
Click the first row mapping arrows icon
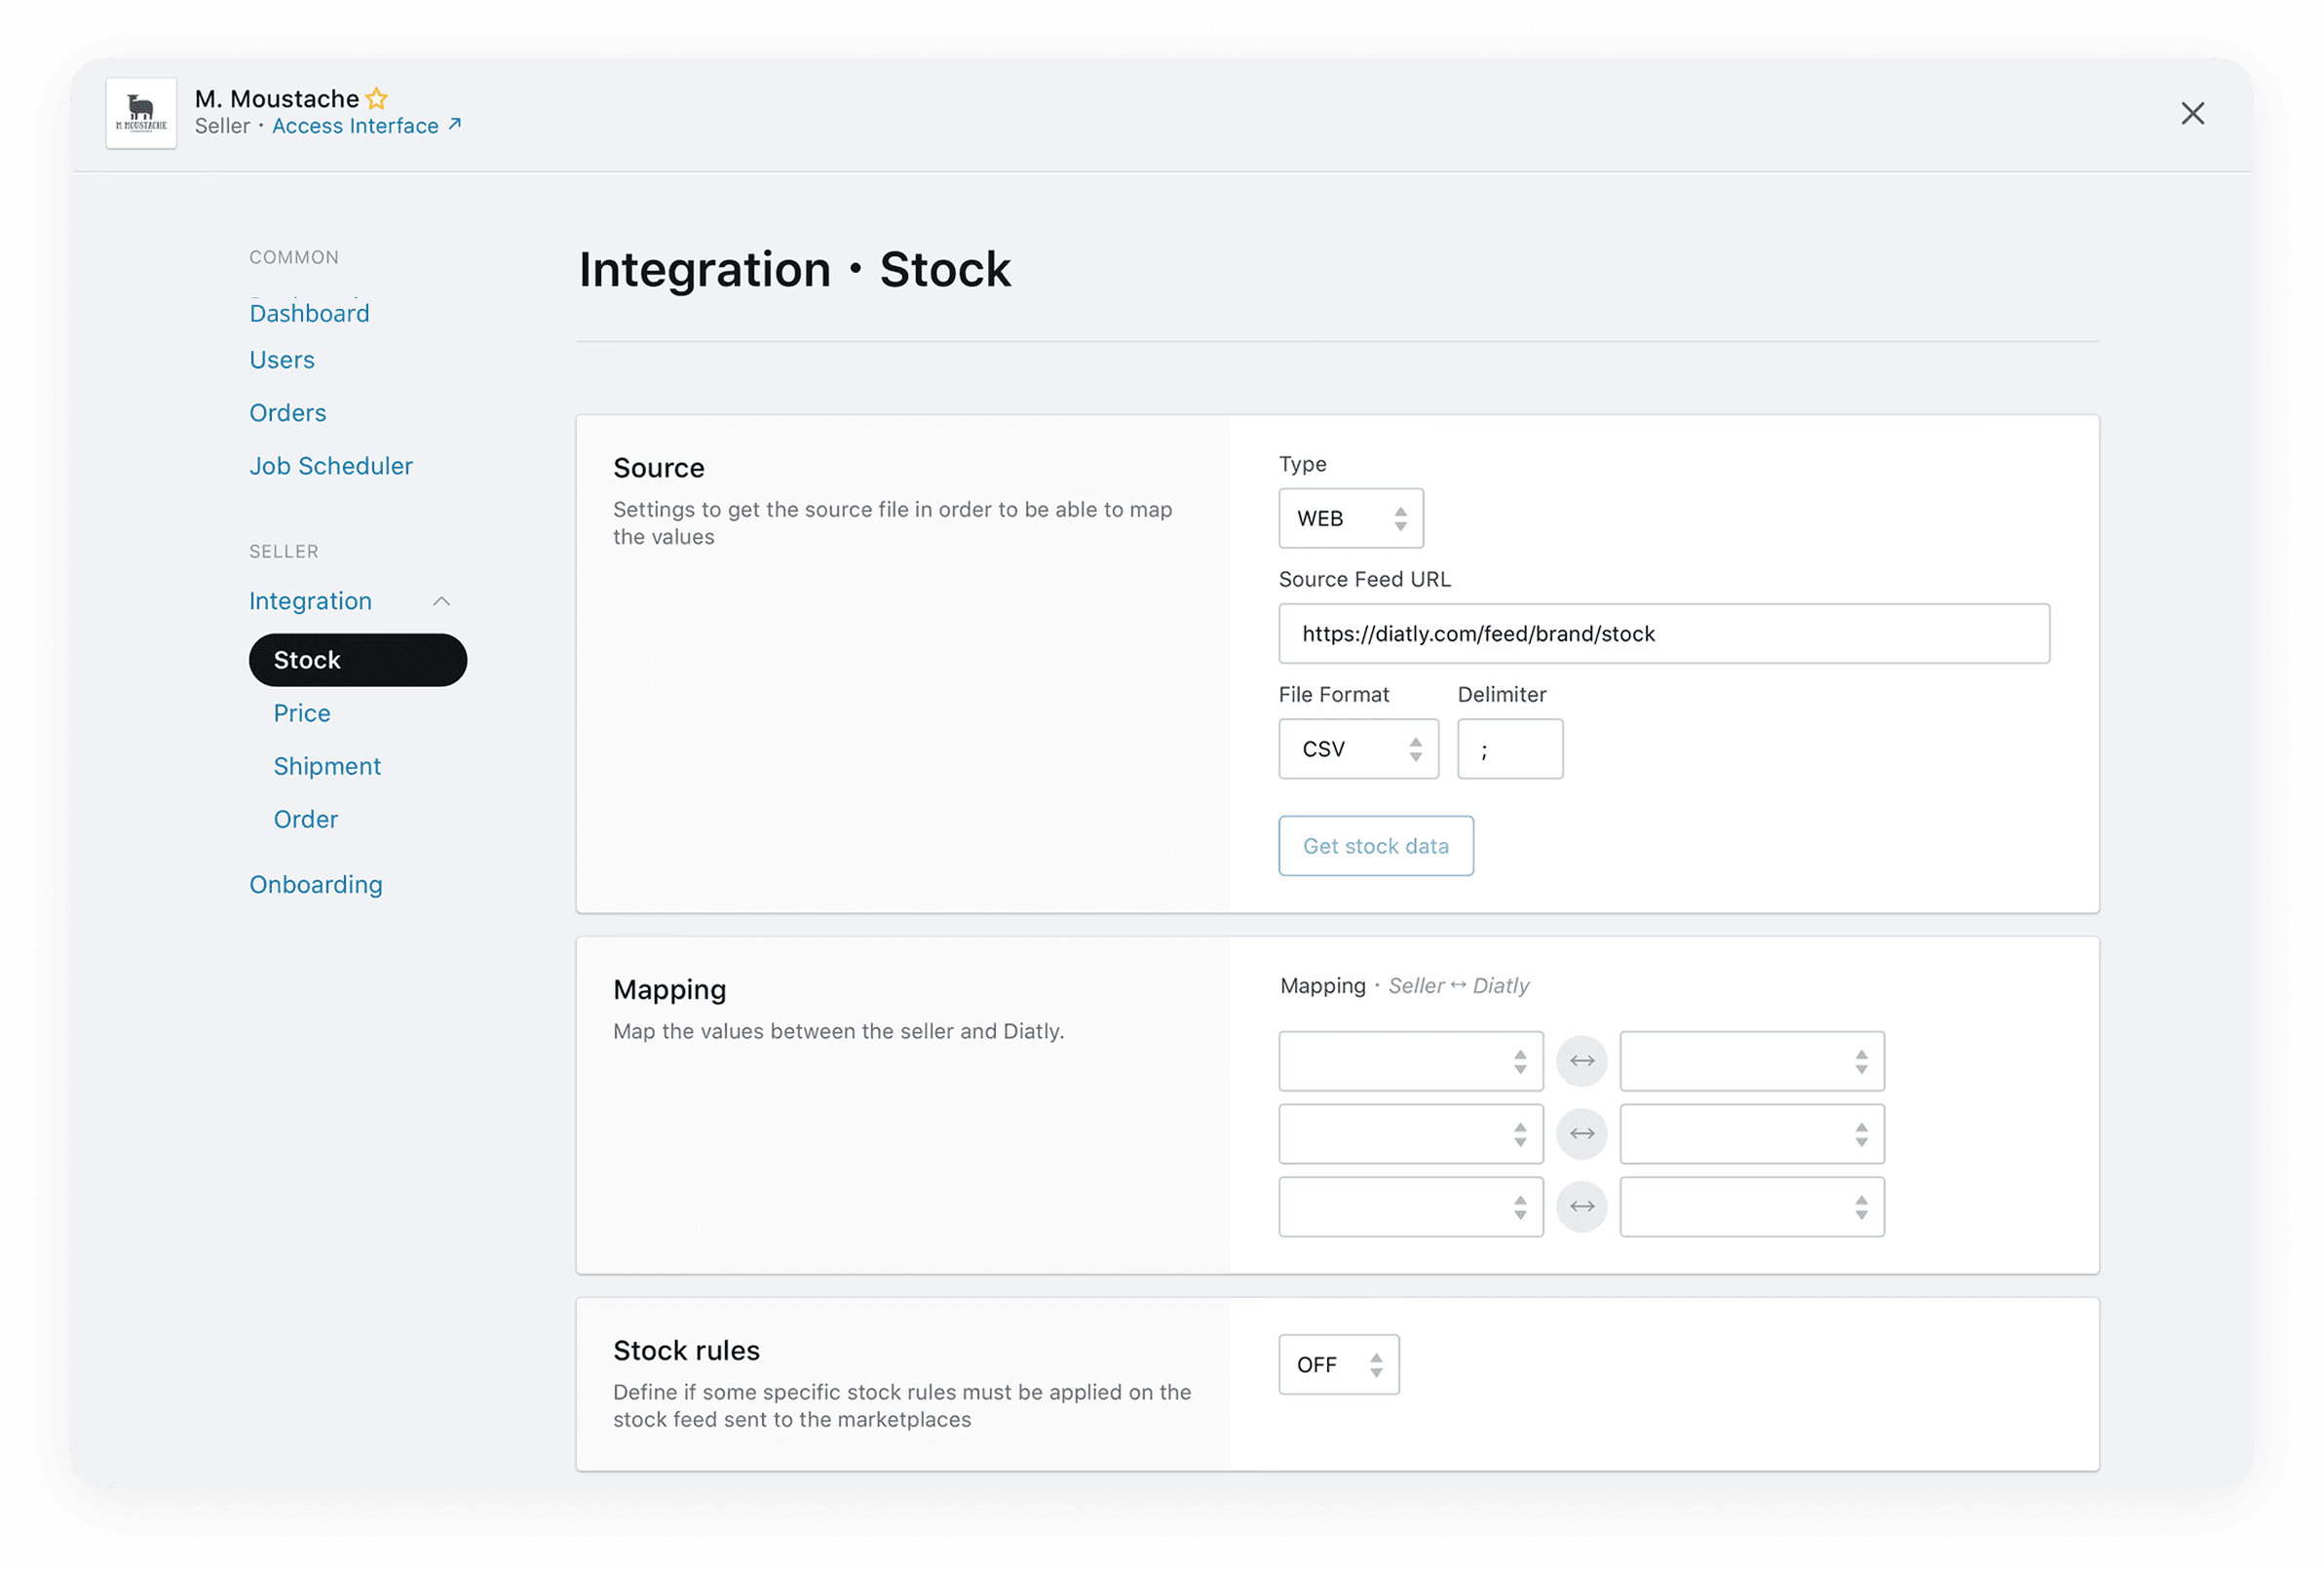click(x=1581, y=1061)
